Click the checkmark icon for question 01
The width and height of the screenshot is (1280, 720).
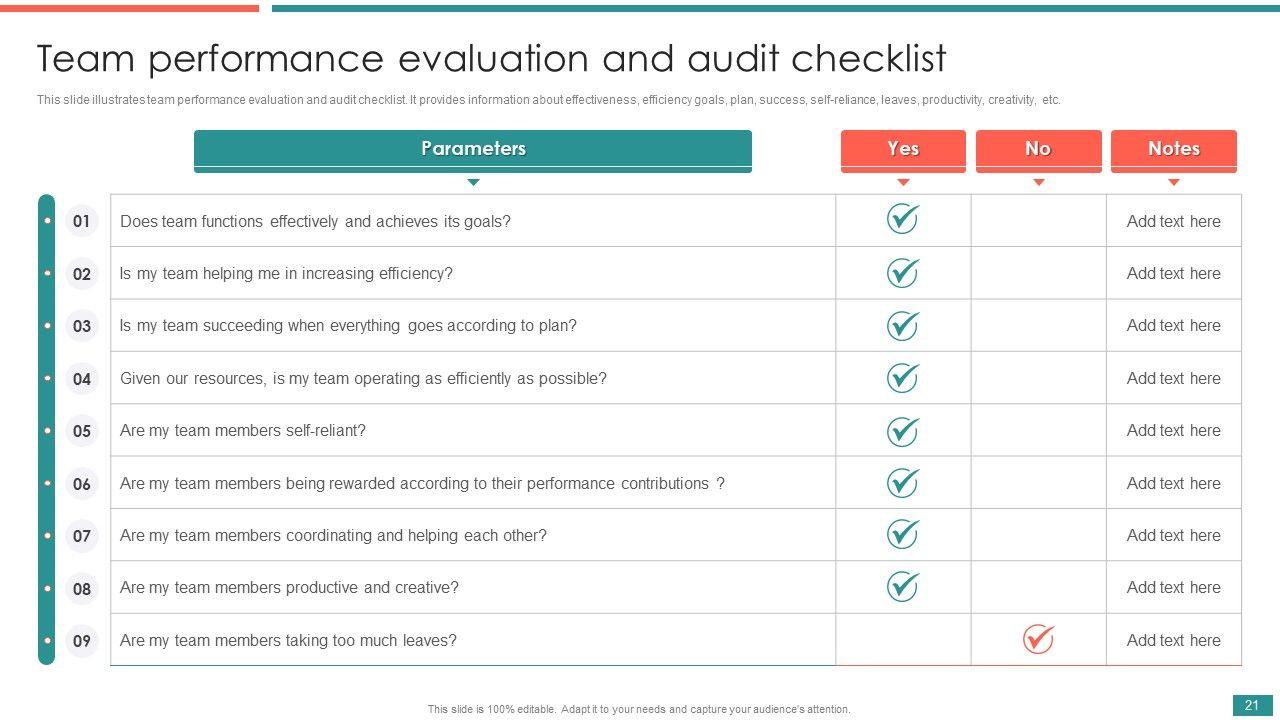[902, 219]
